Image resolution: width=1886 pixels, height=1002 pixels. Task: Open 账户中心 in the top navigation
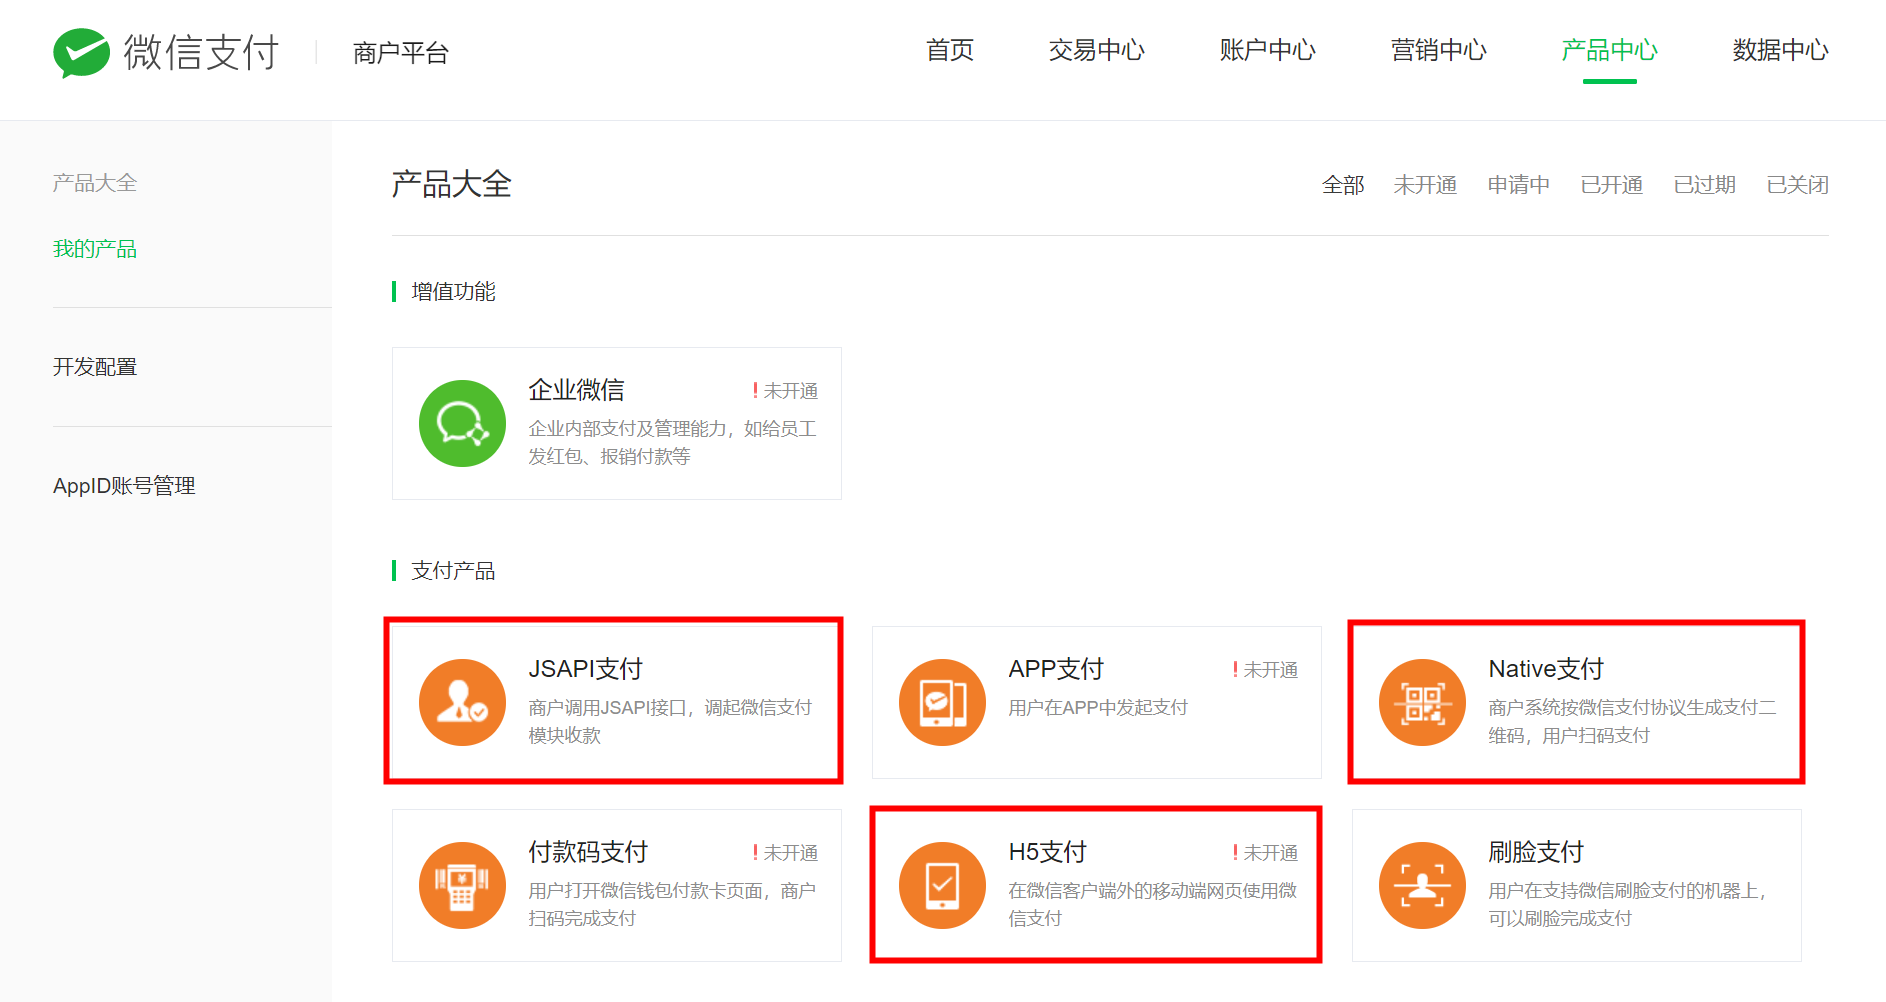tap(1268, 50)
